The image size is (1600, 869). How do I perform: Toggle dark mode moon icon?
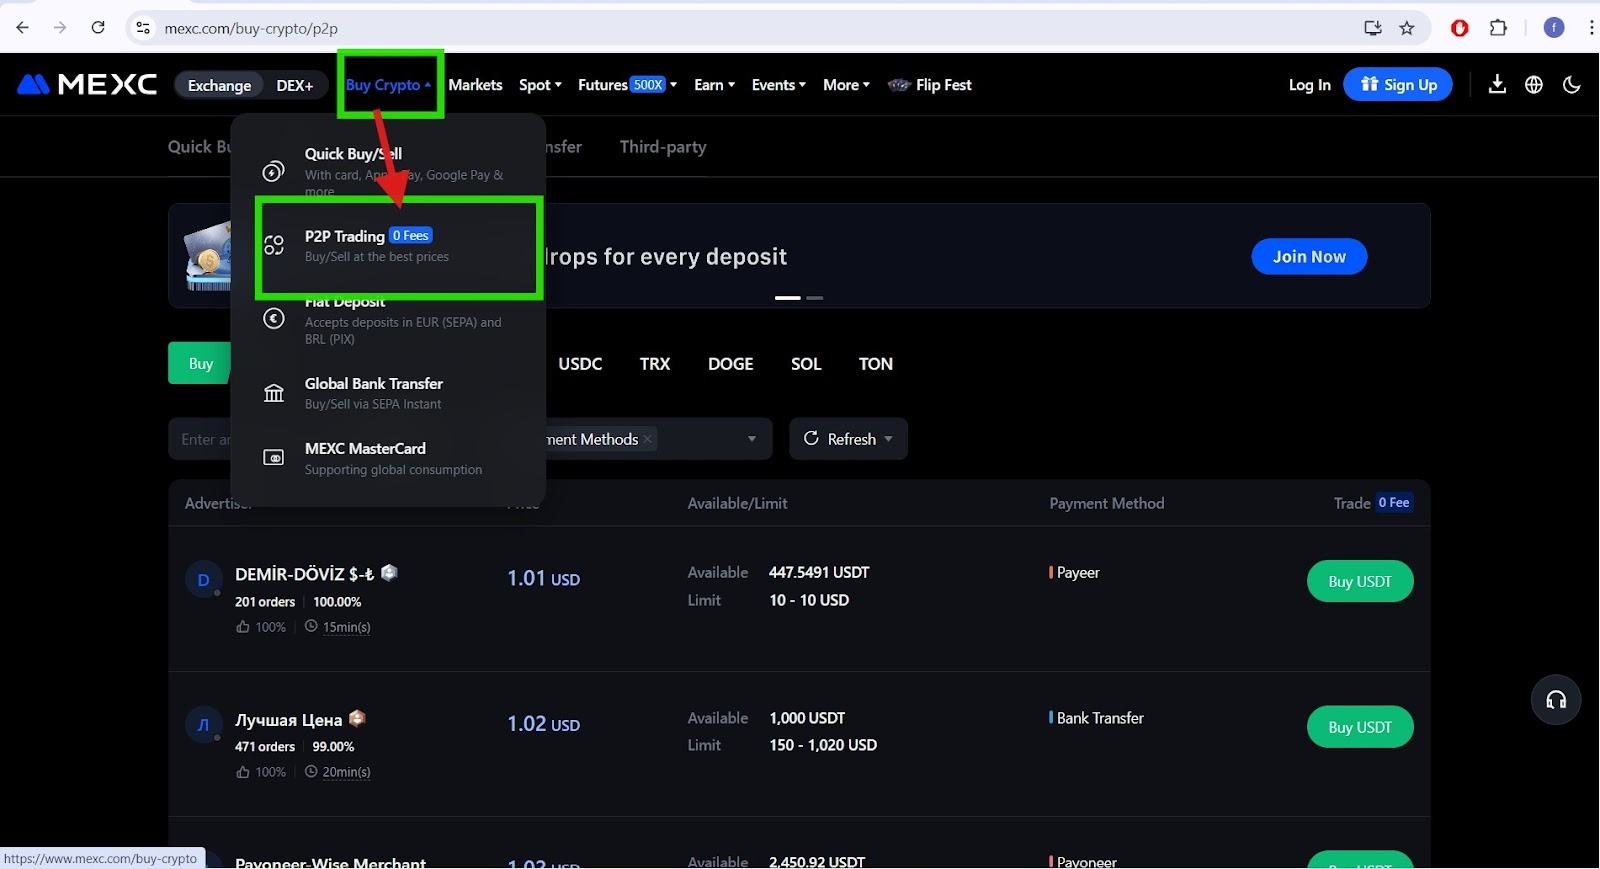point(1571,85)
